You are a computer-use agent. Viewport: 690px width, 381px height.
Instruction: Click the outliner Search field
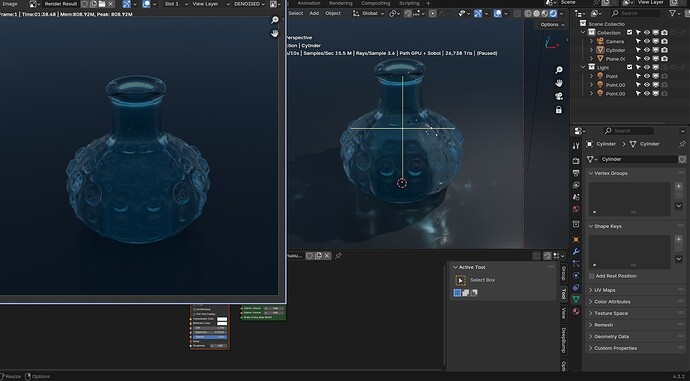[x=636, y=13]
